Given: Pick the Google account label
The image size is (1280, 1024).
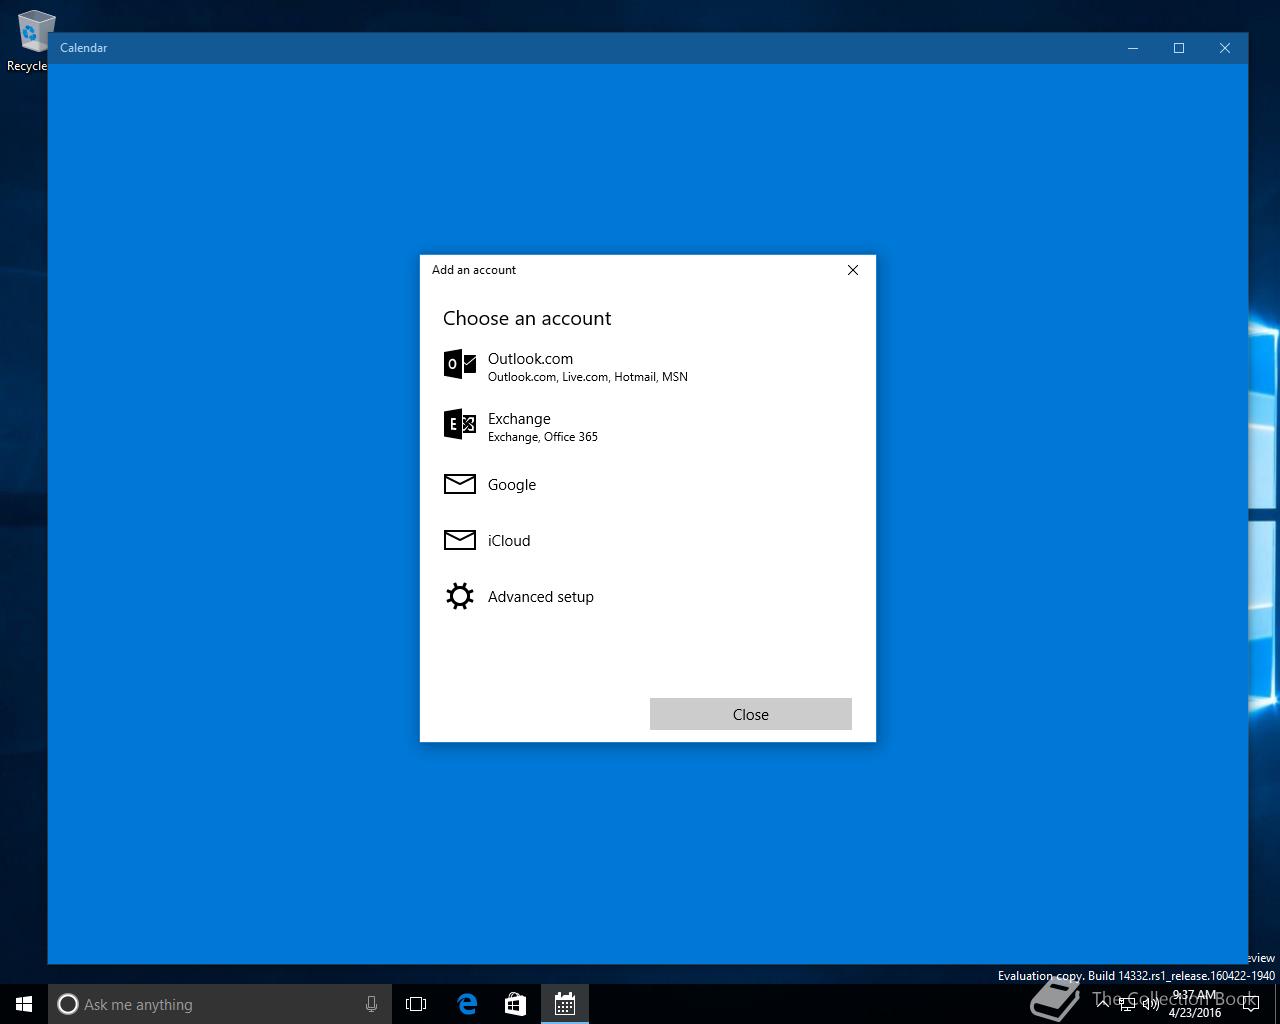Looking at the screenshot, I should 512,485.
